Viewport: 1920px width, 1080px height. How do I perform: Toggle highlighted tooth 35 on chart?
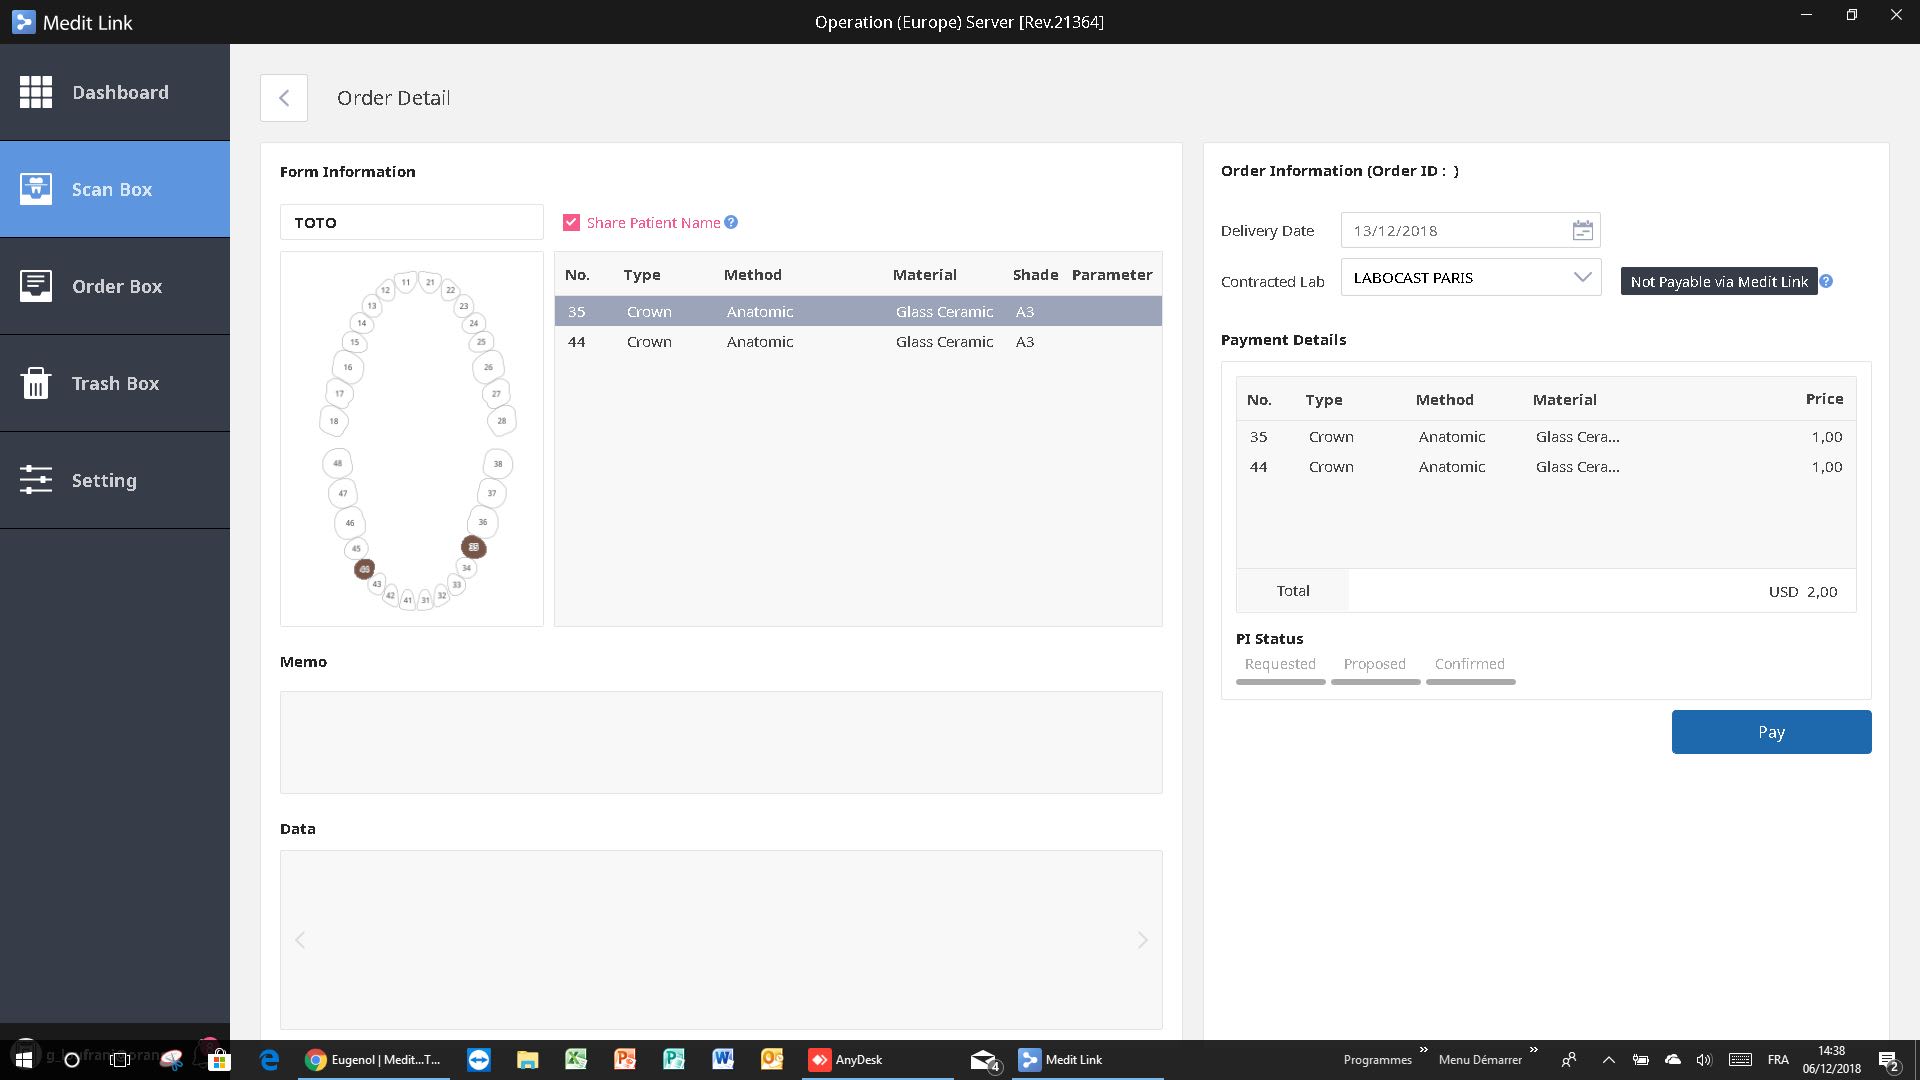pos(473,547)
